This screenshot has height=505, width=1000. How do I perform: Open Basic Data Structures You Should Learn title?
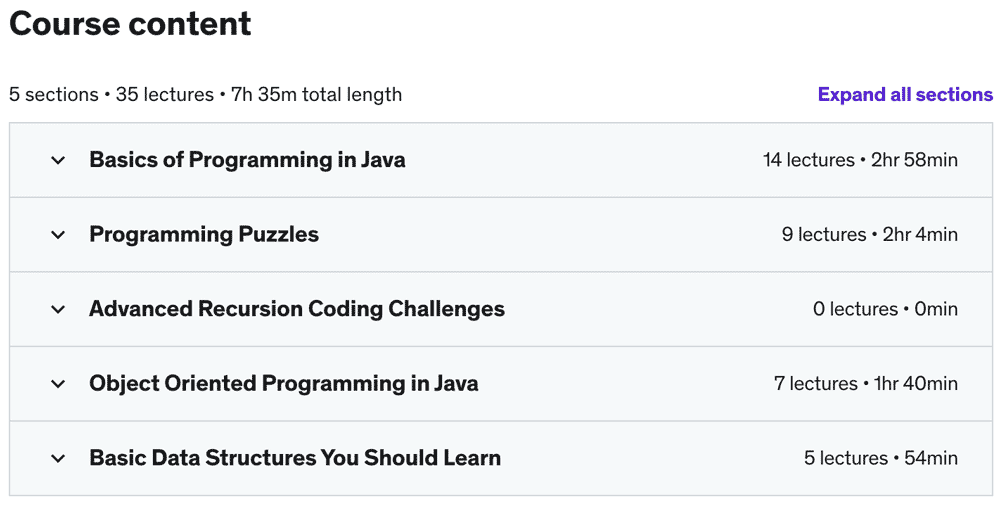pyautogui.click(x=295, y=458)
